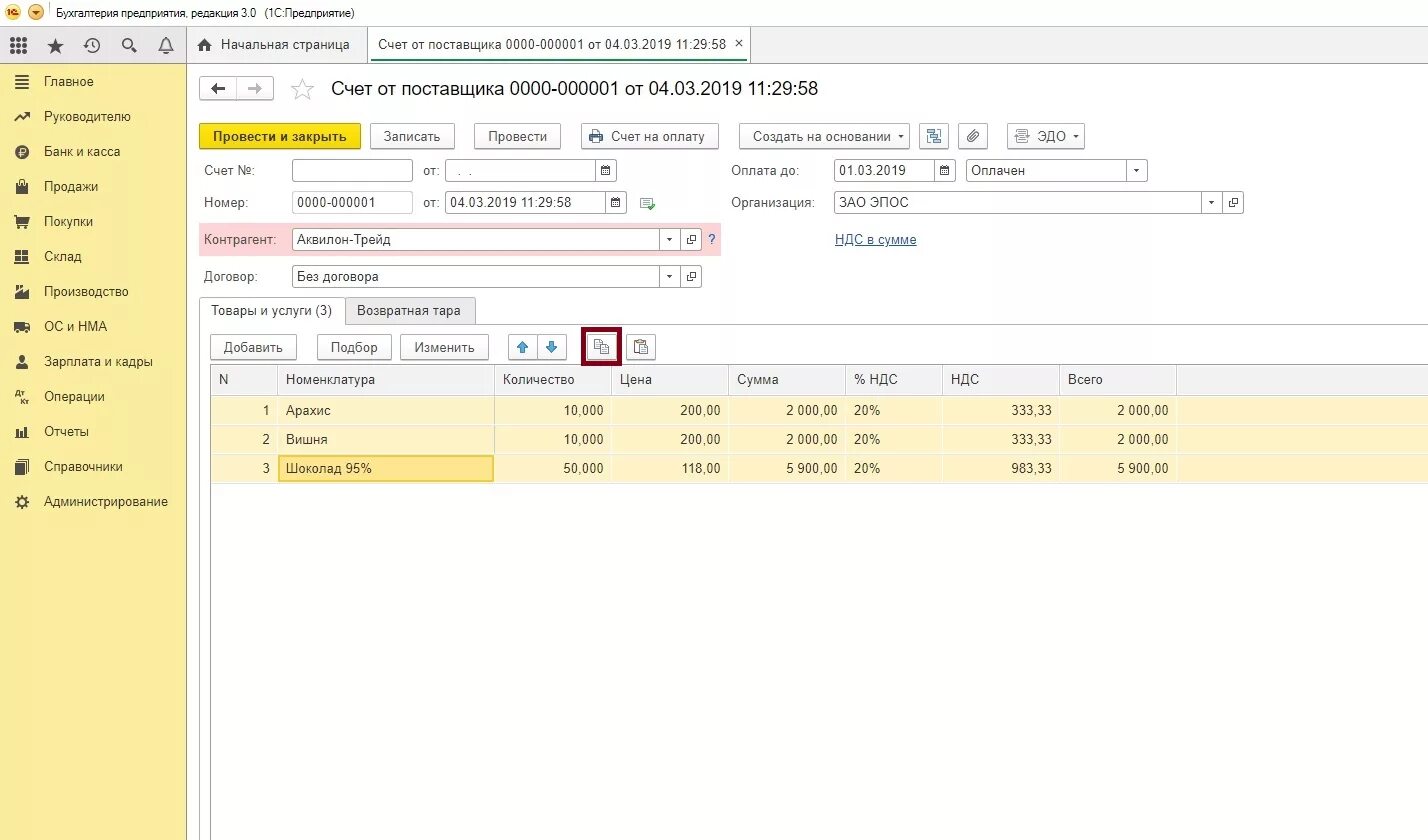Click the posted document status icon
The image size is (1428, 840).
point(647,203)
